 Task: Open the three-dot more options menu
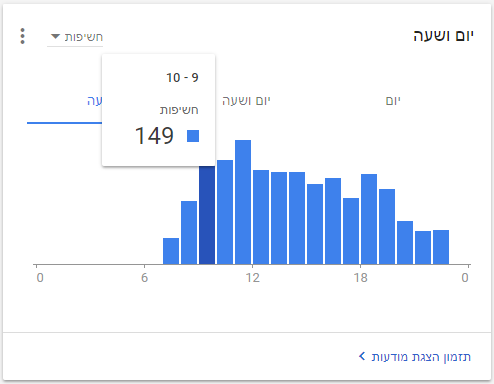(x=22, y=36)
